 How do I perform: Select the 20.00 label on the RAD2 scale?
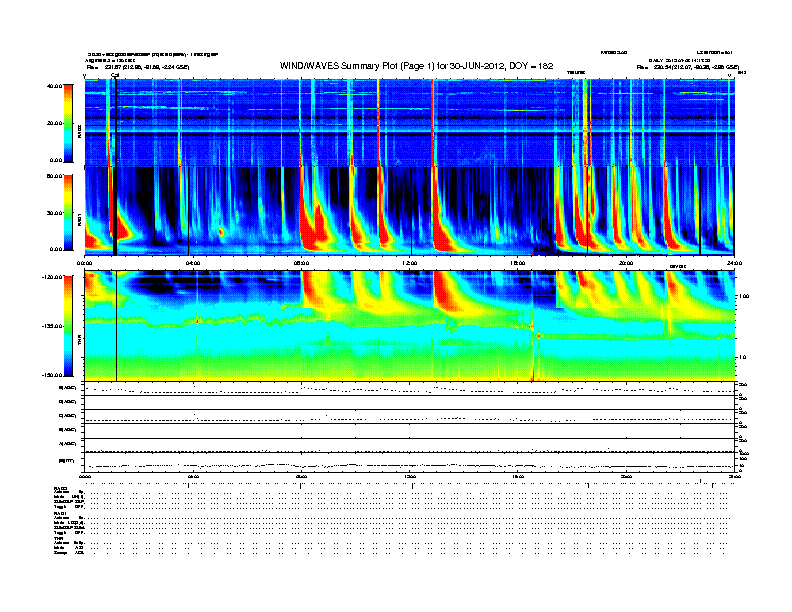click(54, 123)
